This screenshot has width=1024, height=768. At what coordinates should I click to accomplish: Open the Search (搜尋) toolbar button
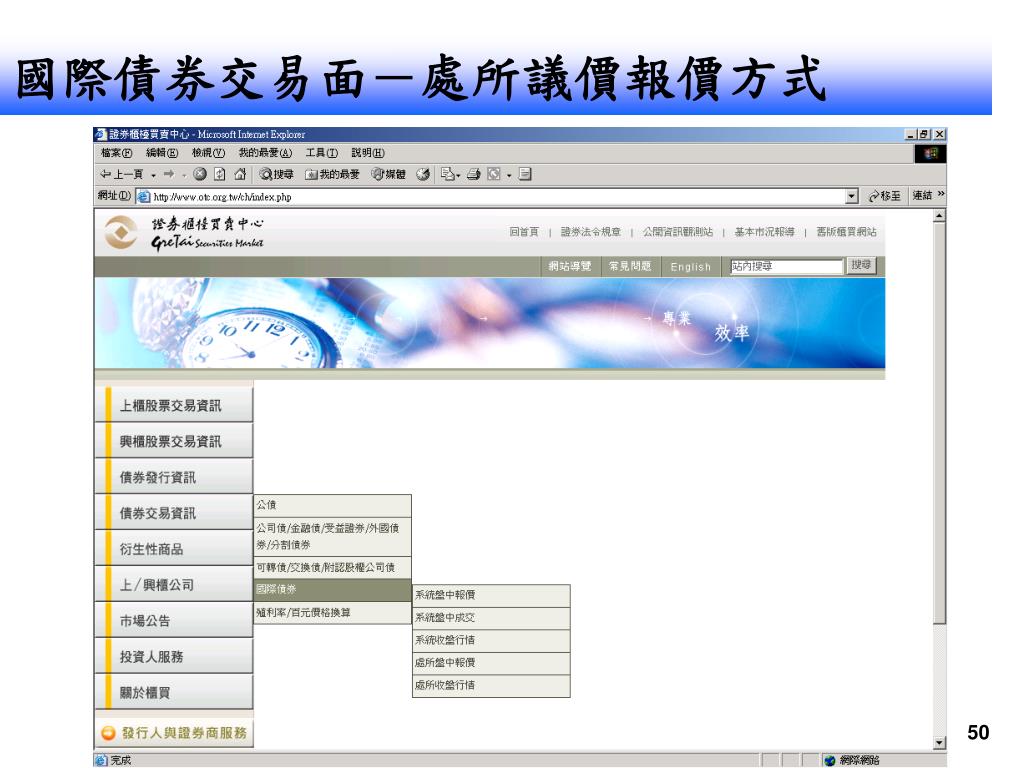tap(276, 174)
